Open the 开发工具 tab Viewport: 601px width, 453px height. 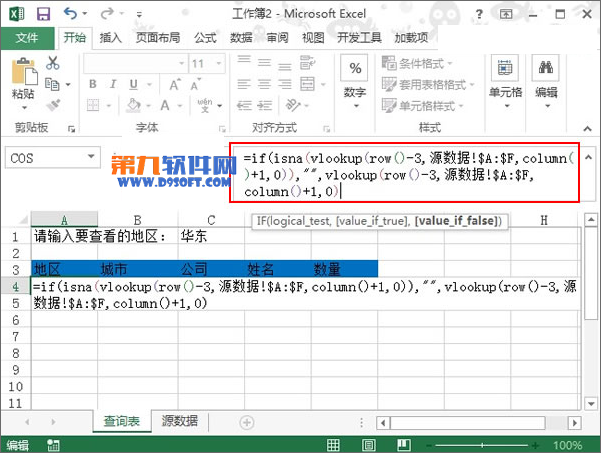359,38
